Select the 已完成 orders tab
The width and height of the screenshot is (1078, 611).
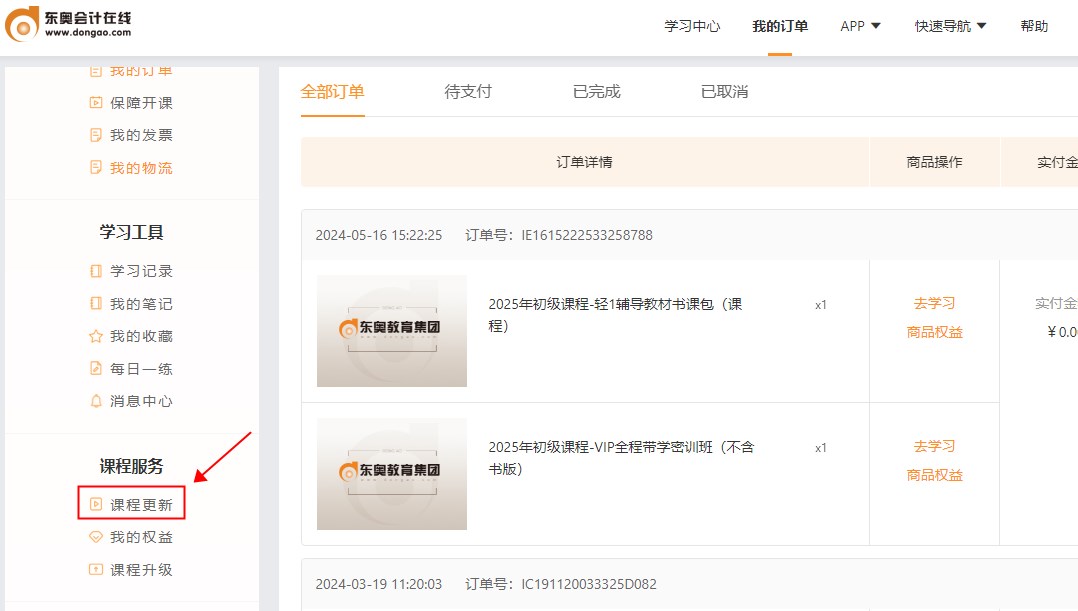tap(596, 92)
